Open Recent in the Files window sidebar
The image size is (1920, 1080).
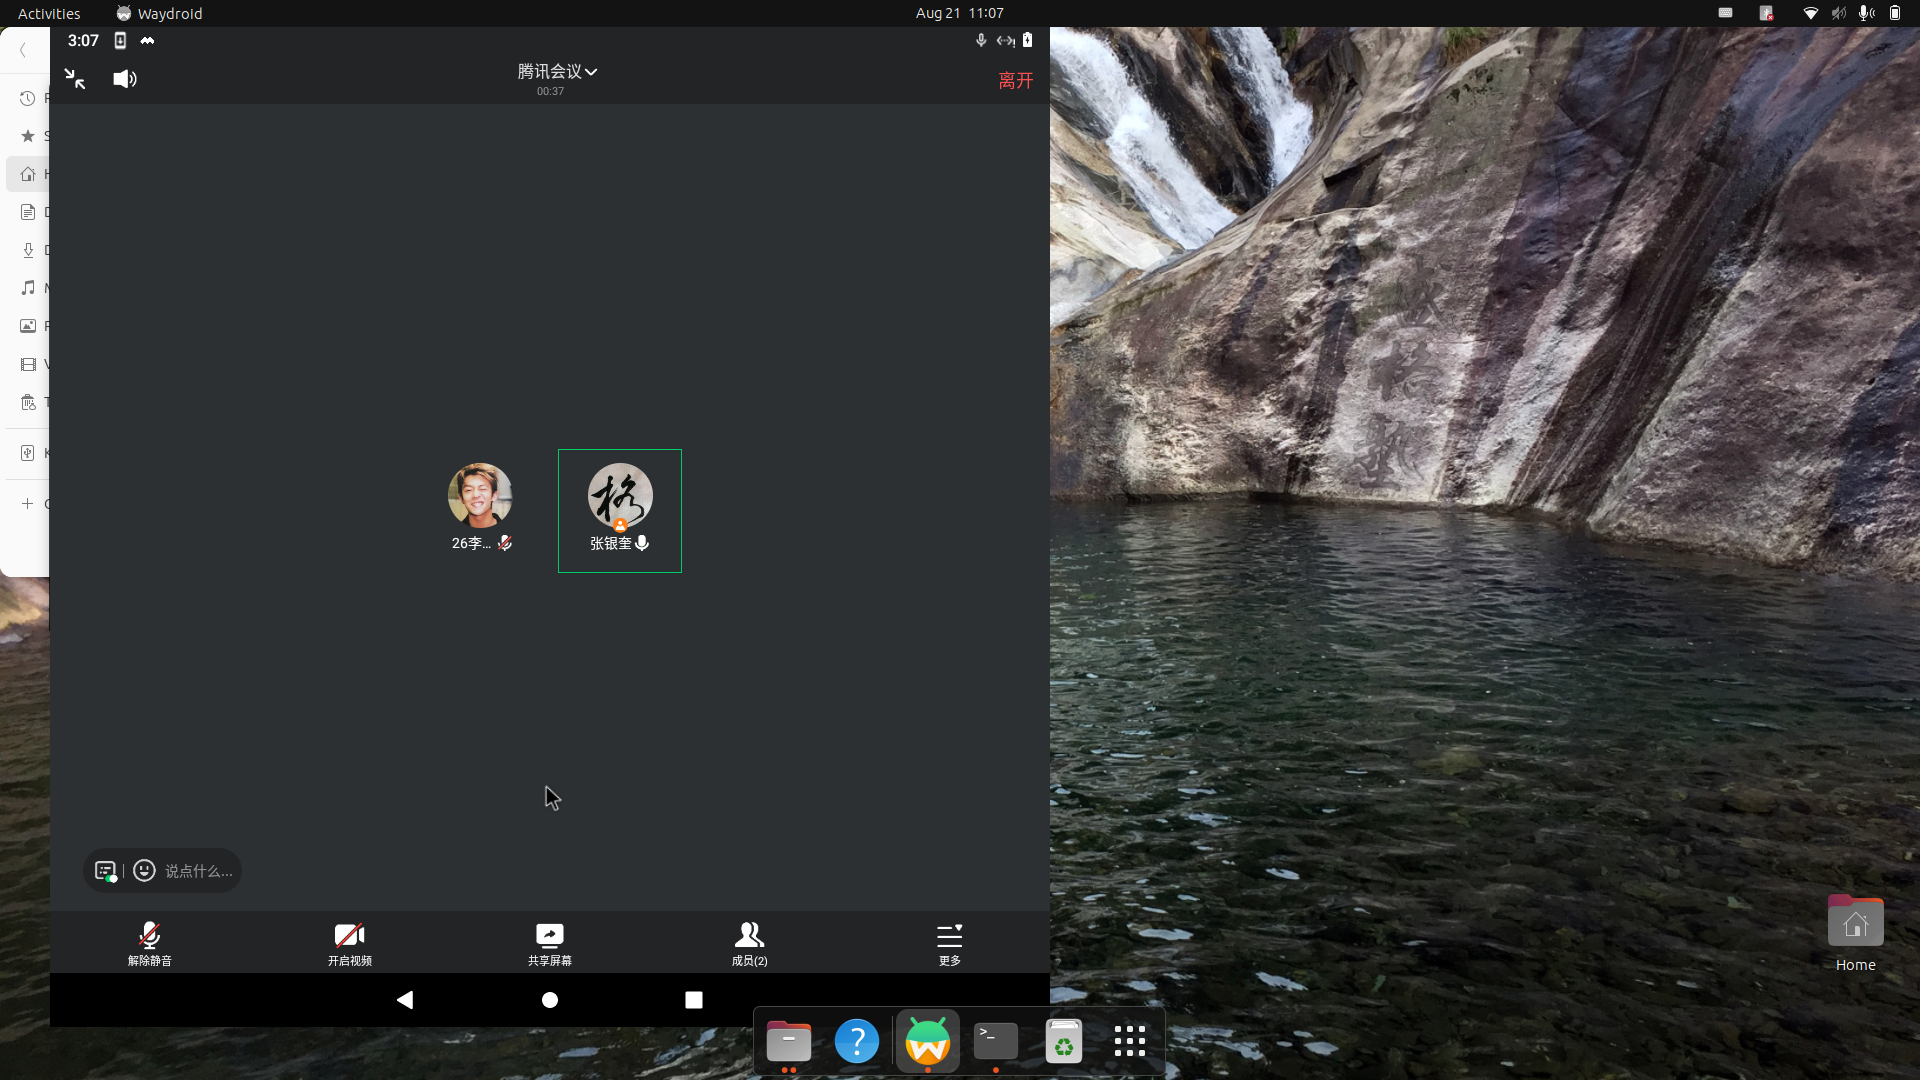click(28, 98)
